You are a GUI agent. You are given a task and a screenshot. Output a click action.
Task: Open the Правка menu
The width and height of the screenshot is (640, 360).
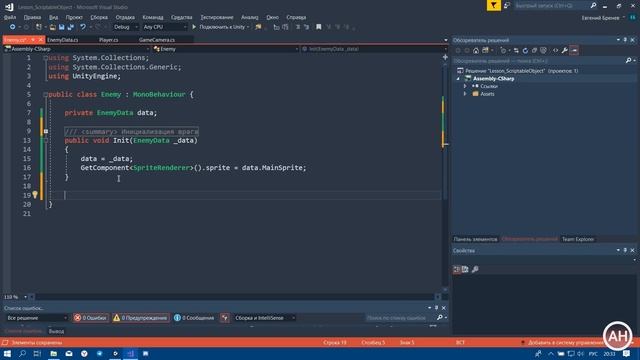pyautogui.click(x=32, y=17)
